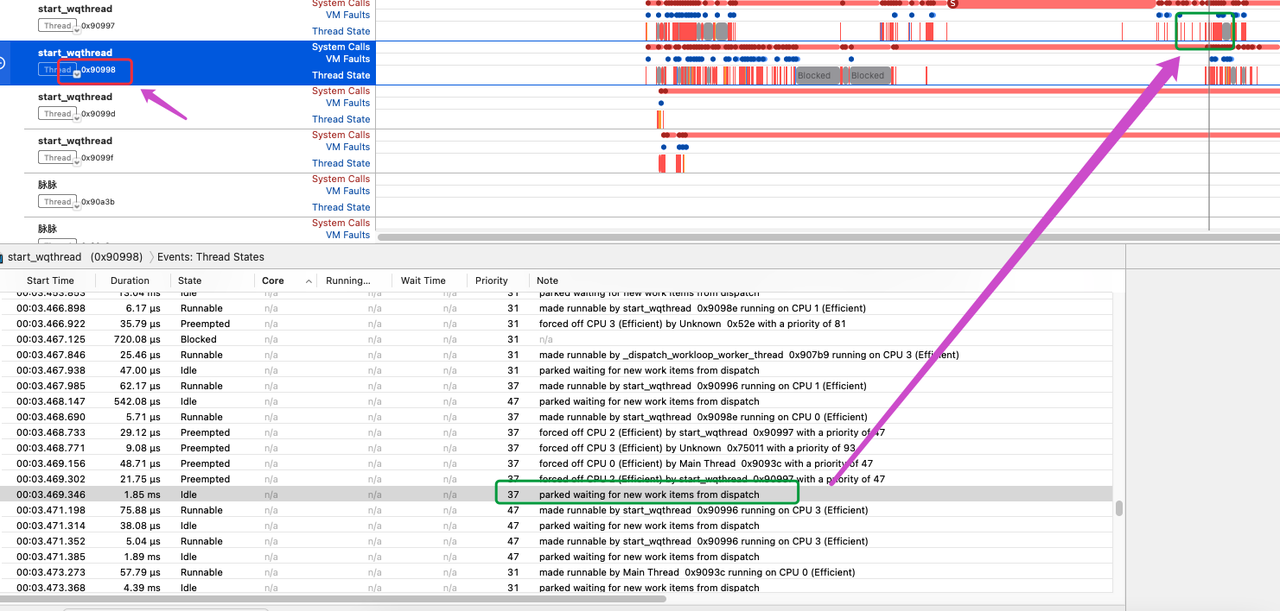Open Thread dropdown for thread 0x90998

point(59,70)
